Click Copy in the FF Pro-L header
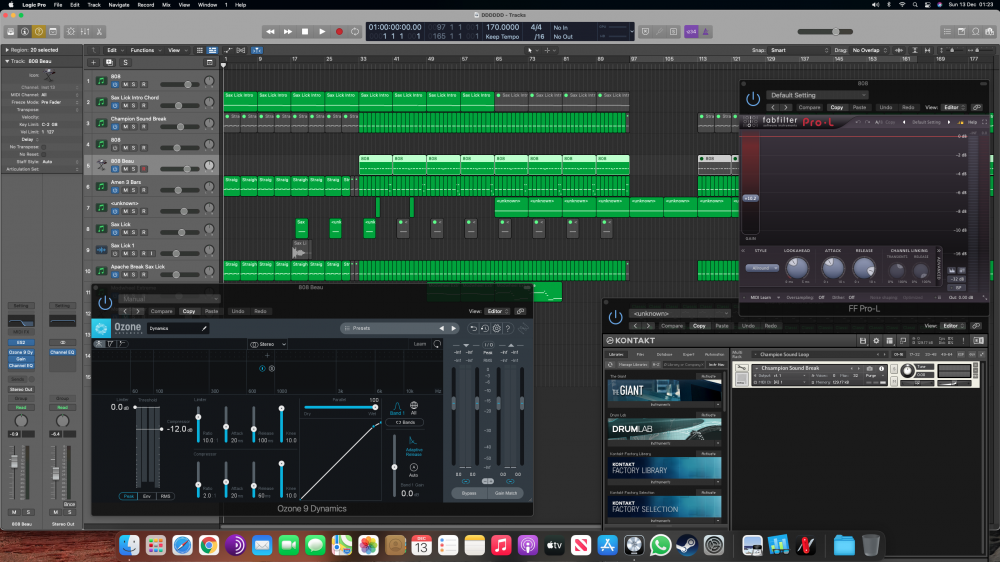Image resolution: width=1000 pixels, height=562 pixels. click(x=836, y=107)
